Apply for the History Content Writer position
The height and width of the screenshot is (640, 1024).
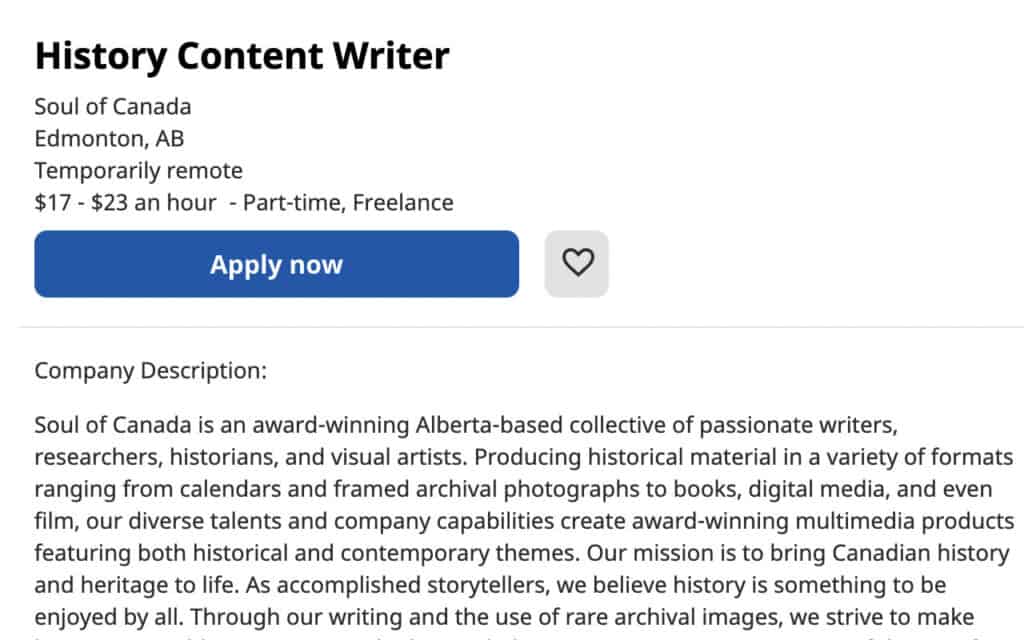coord(276,263)
